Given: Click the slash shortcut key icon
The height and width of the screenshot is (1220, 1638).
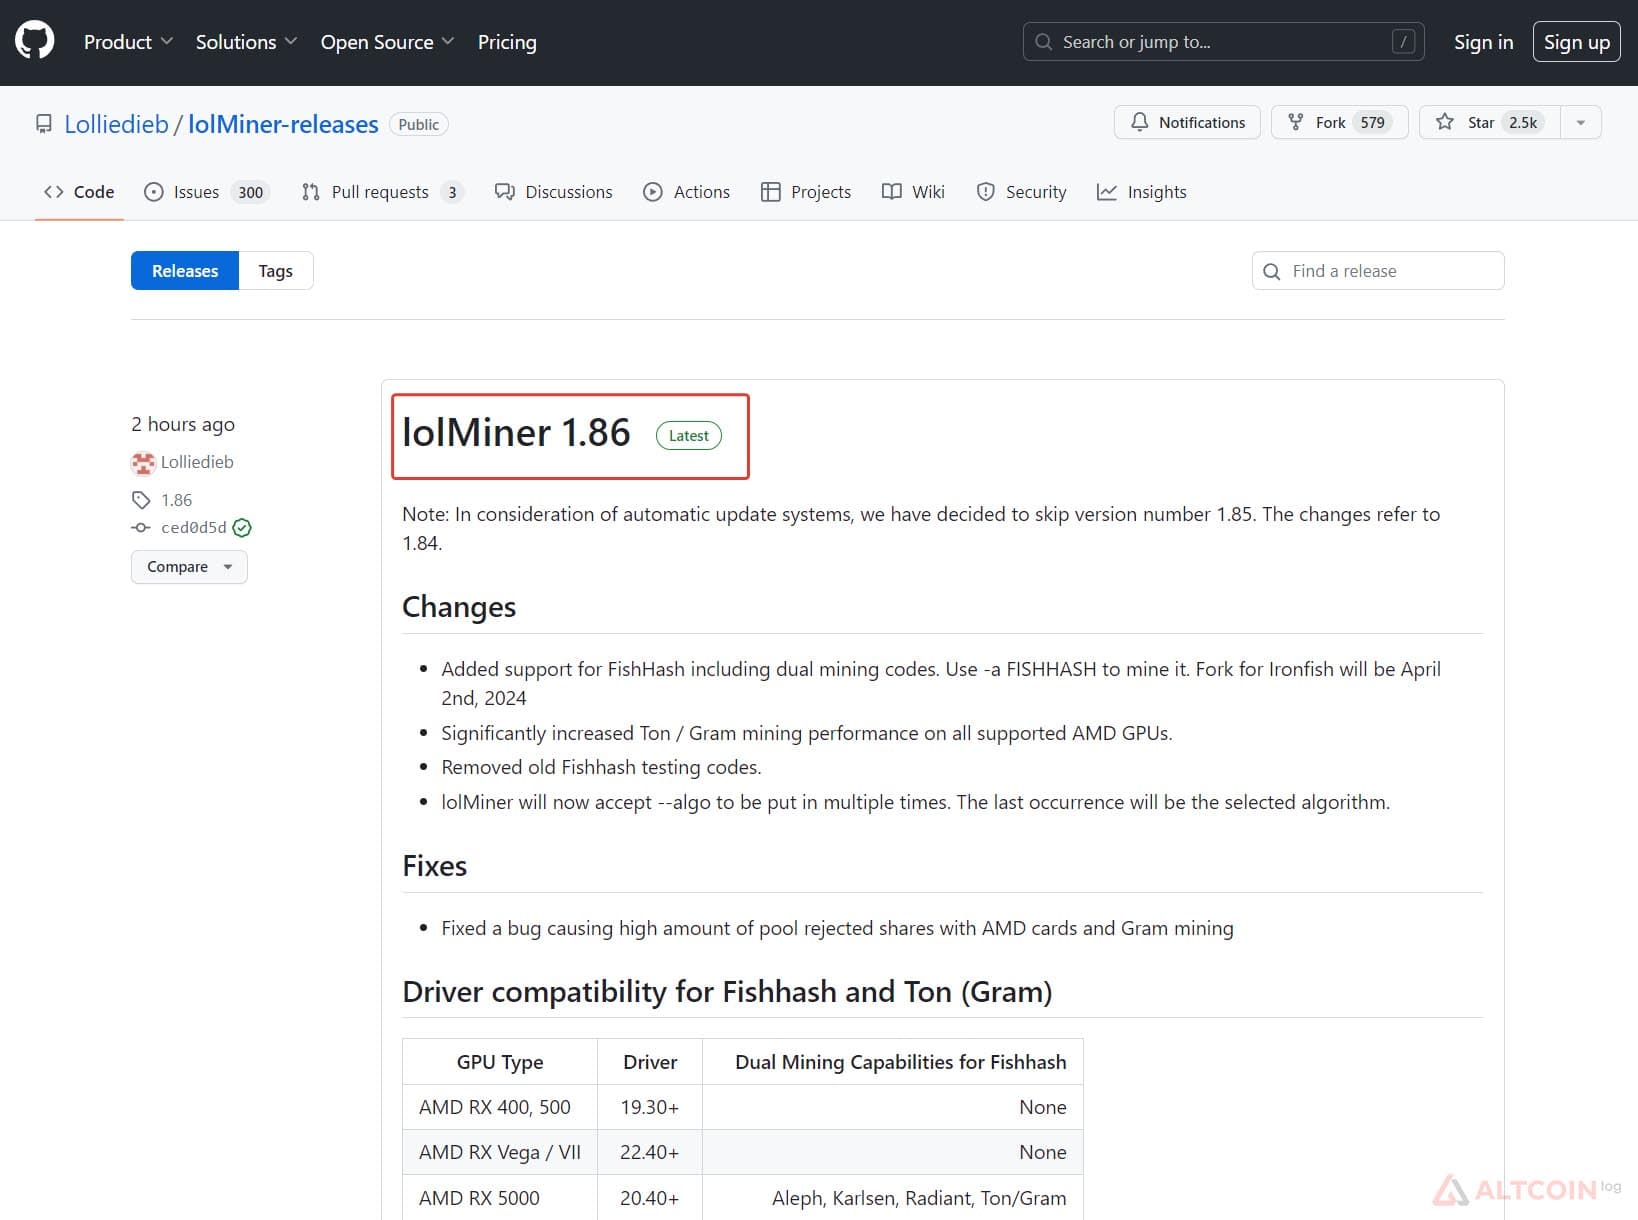Looking at the screenshot, I should (x=1403, y=42).
